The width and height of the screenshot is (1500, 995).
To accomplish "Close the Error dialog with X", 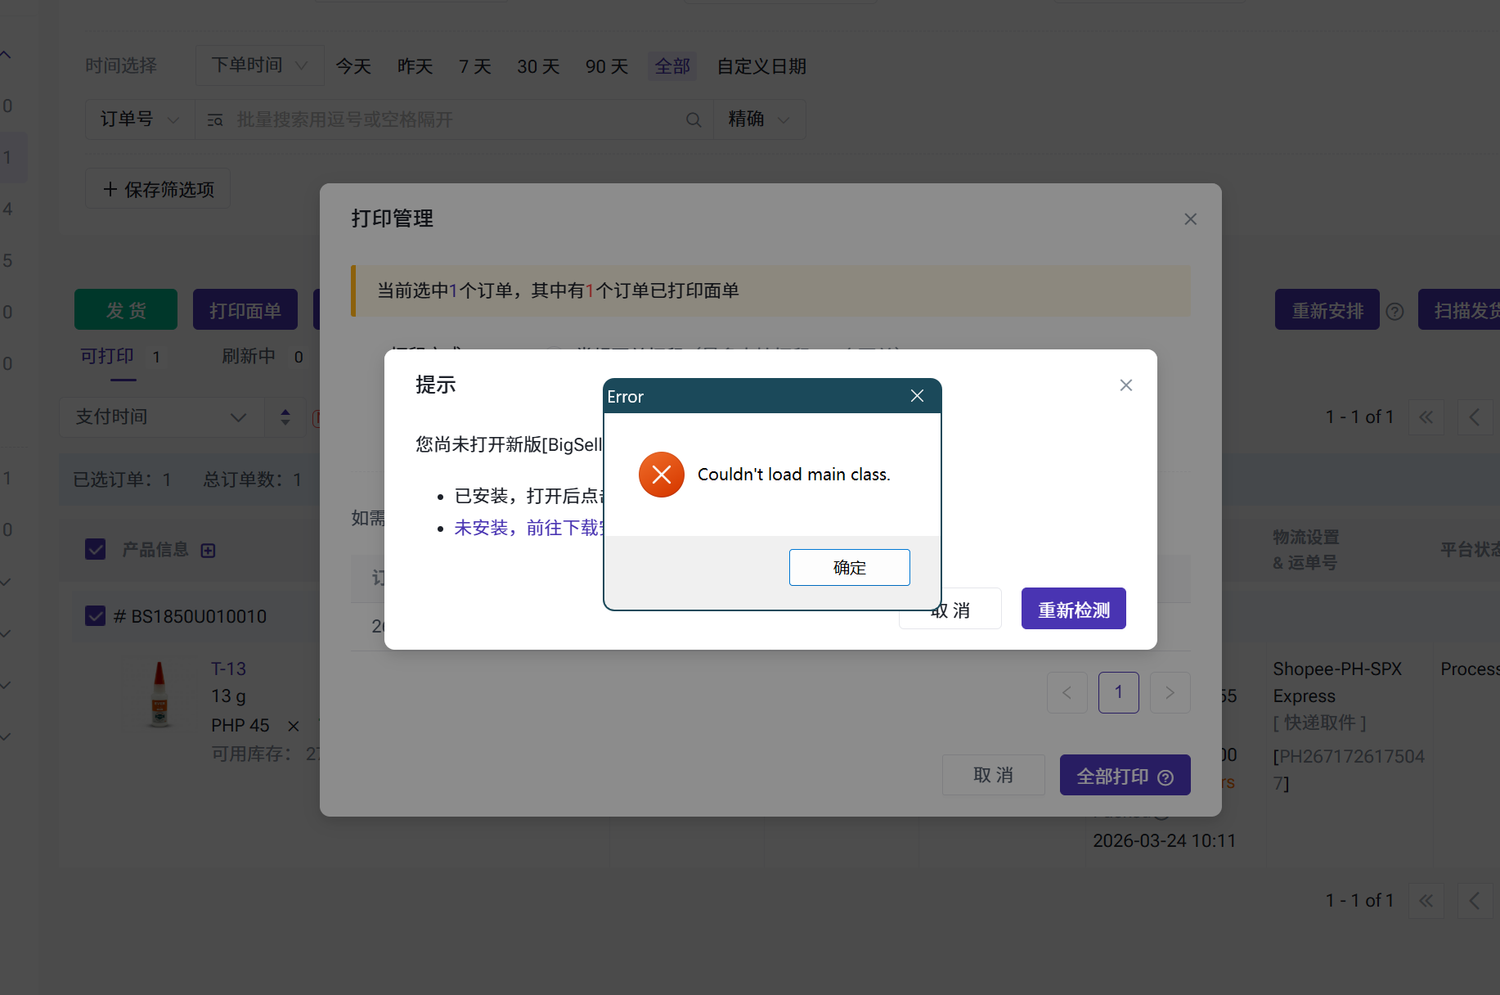I will click(917, 396).
